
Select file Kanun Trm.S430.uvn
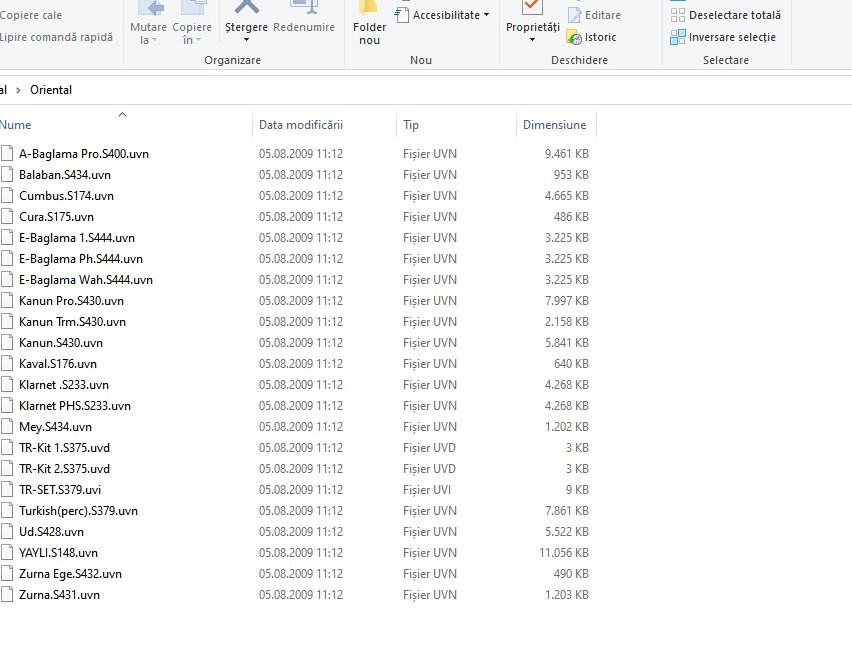[72, 322]
